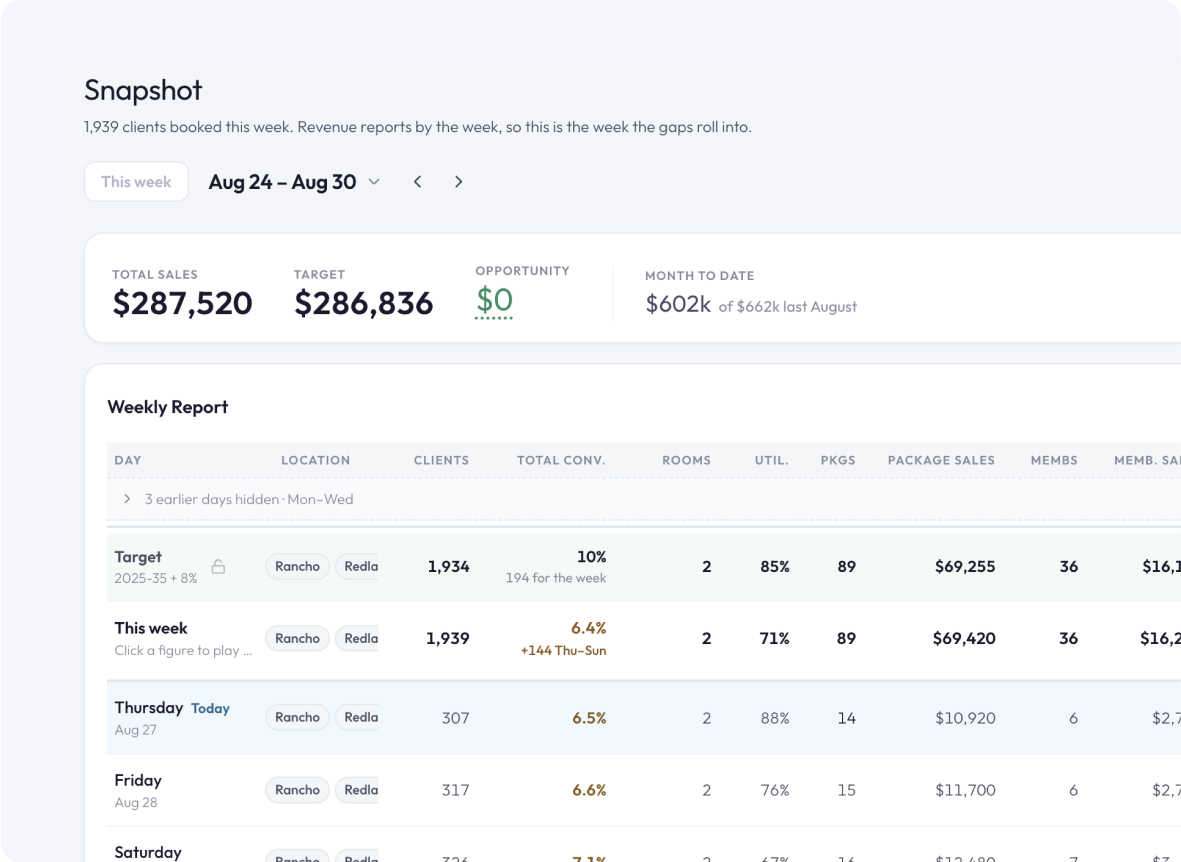Image resolution: width=1181 pixels, height=862 pixels.
Task: Click the 71% utilization in This week row
Action: (x=774, y=638)
